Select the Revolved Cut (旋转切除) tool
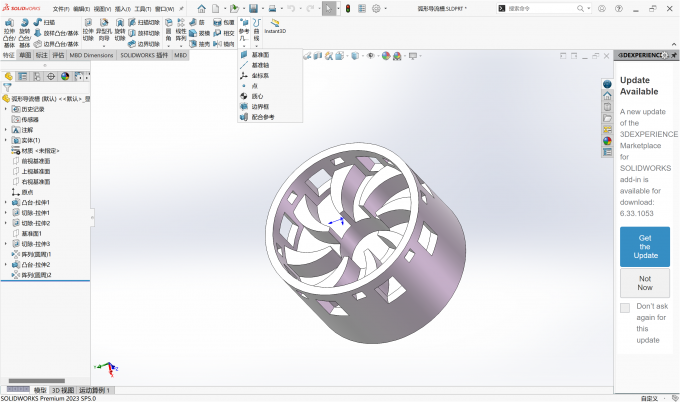Screen dimensions: 680x402 (x=120, y=30)
